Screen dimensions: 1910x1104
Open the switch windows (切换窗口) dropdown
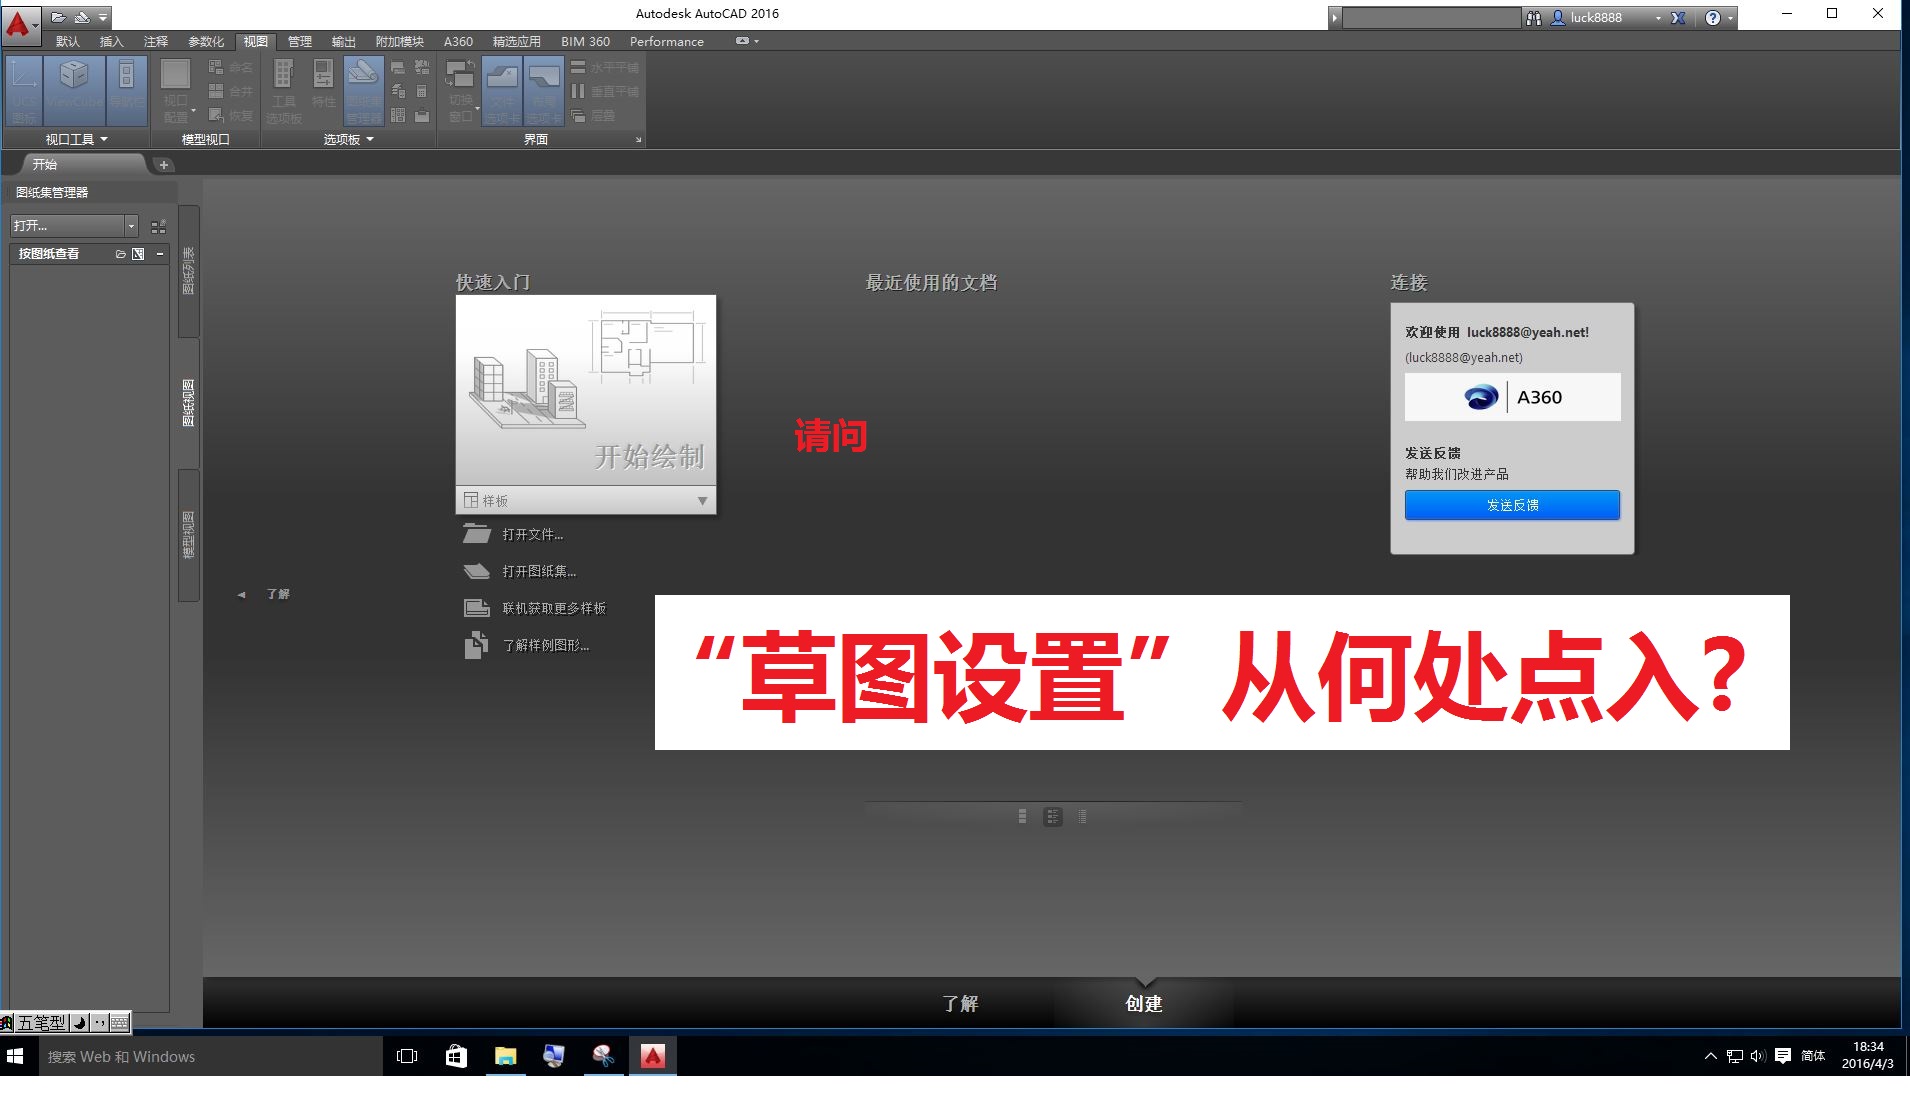[x=461, y=90]
